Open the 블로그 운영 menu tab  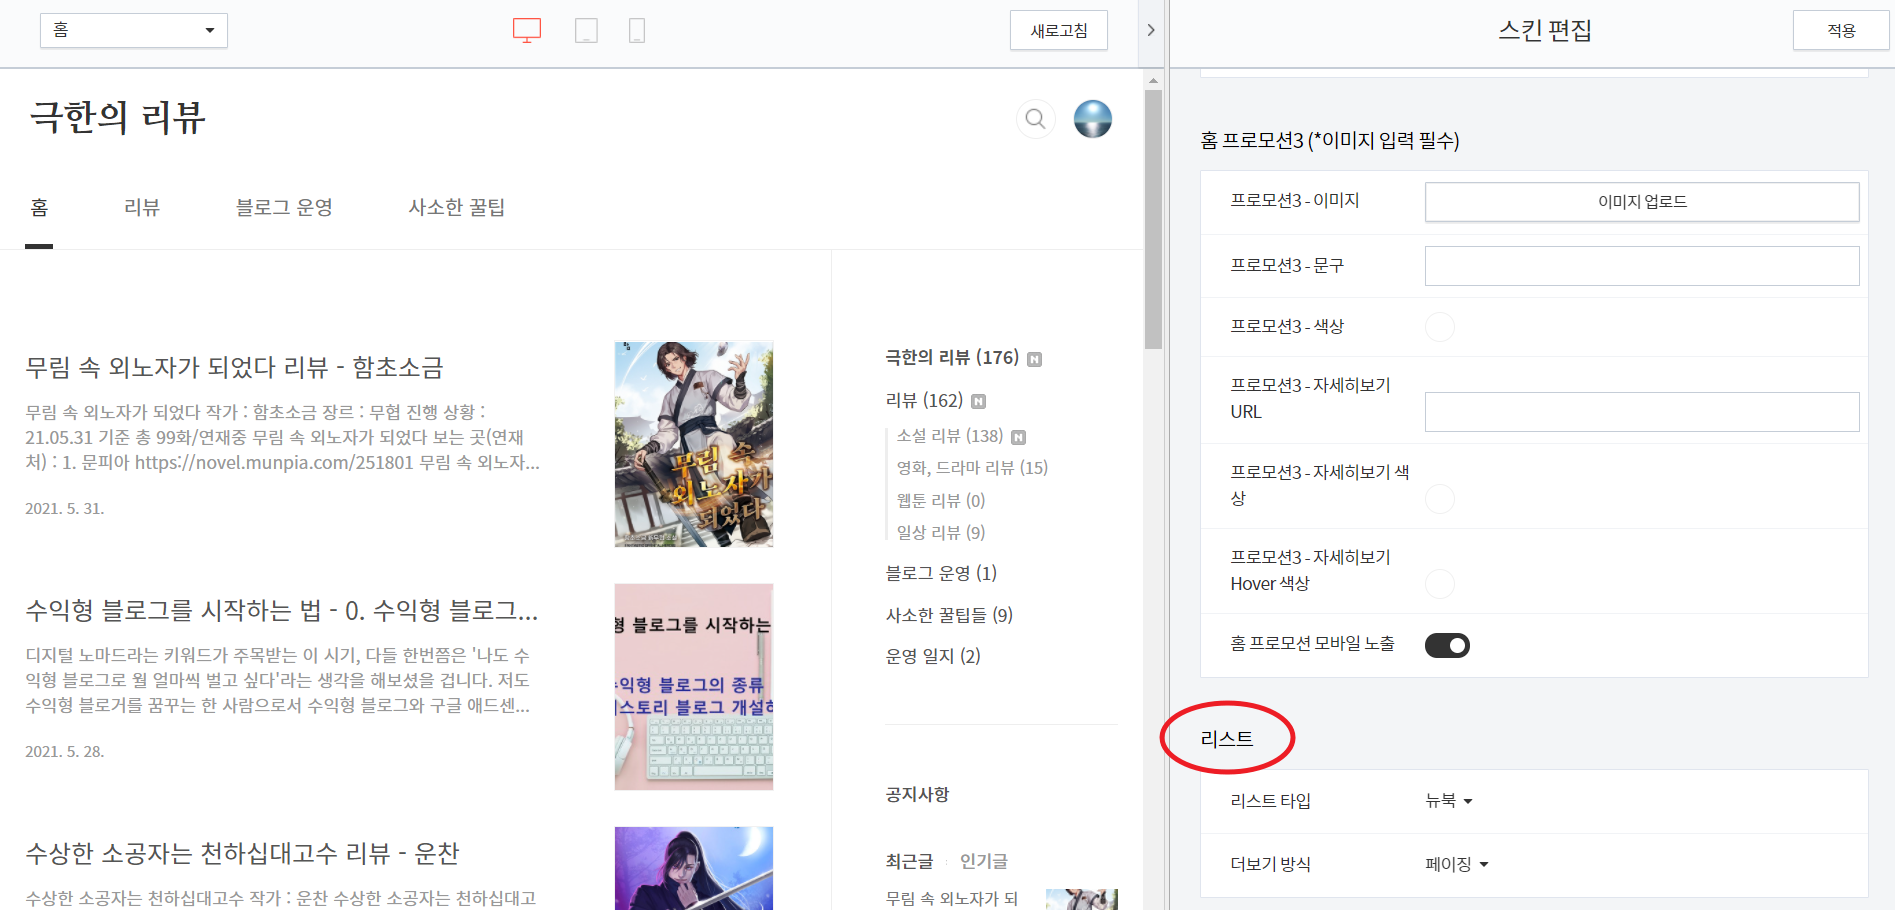[x=284, y=207]
